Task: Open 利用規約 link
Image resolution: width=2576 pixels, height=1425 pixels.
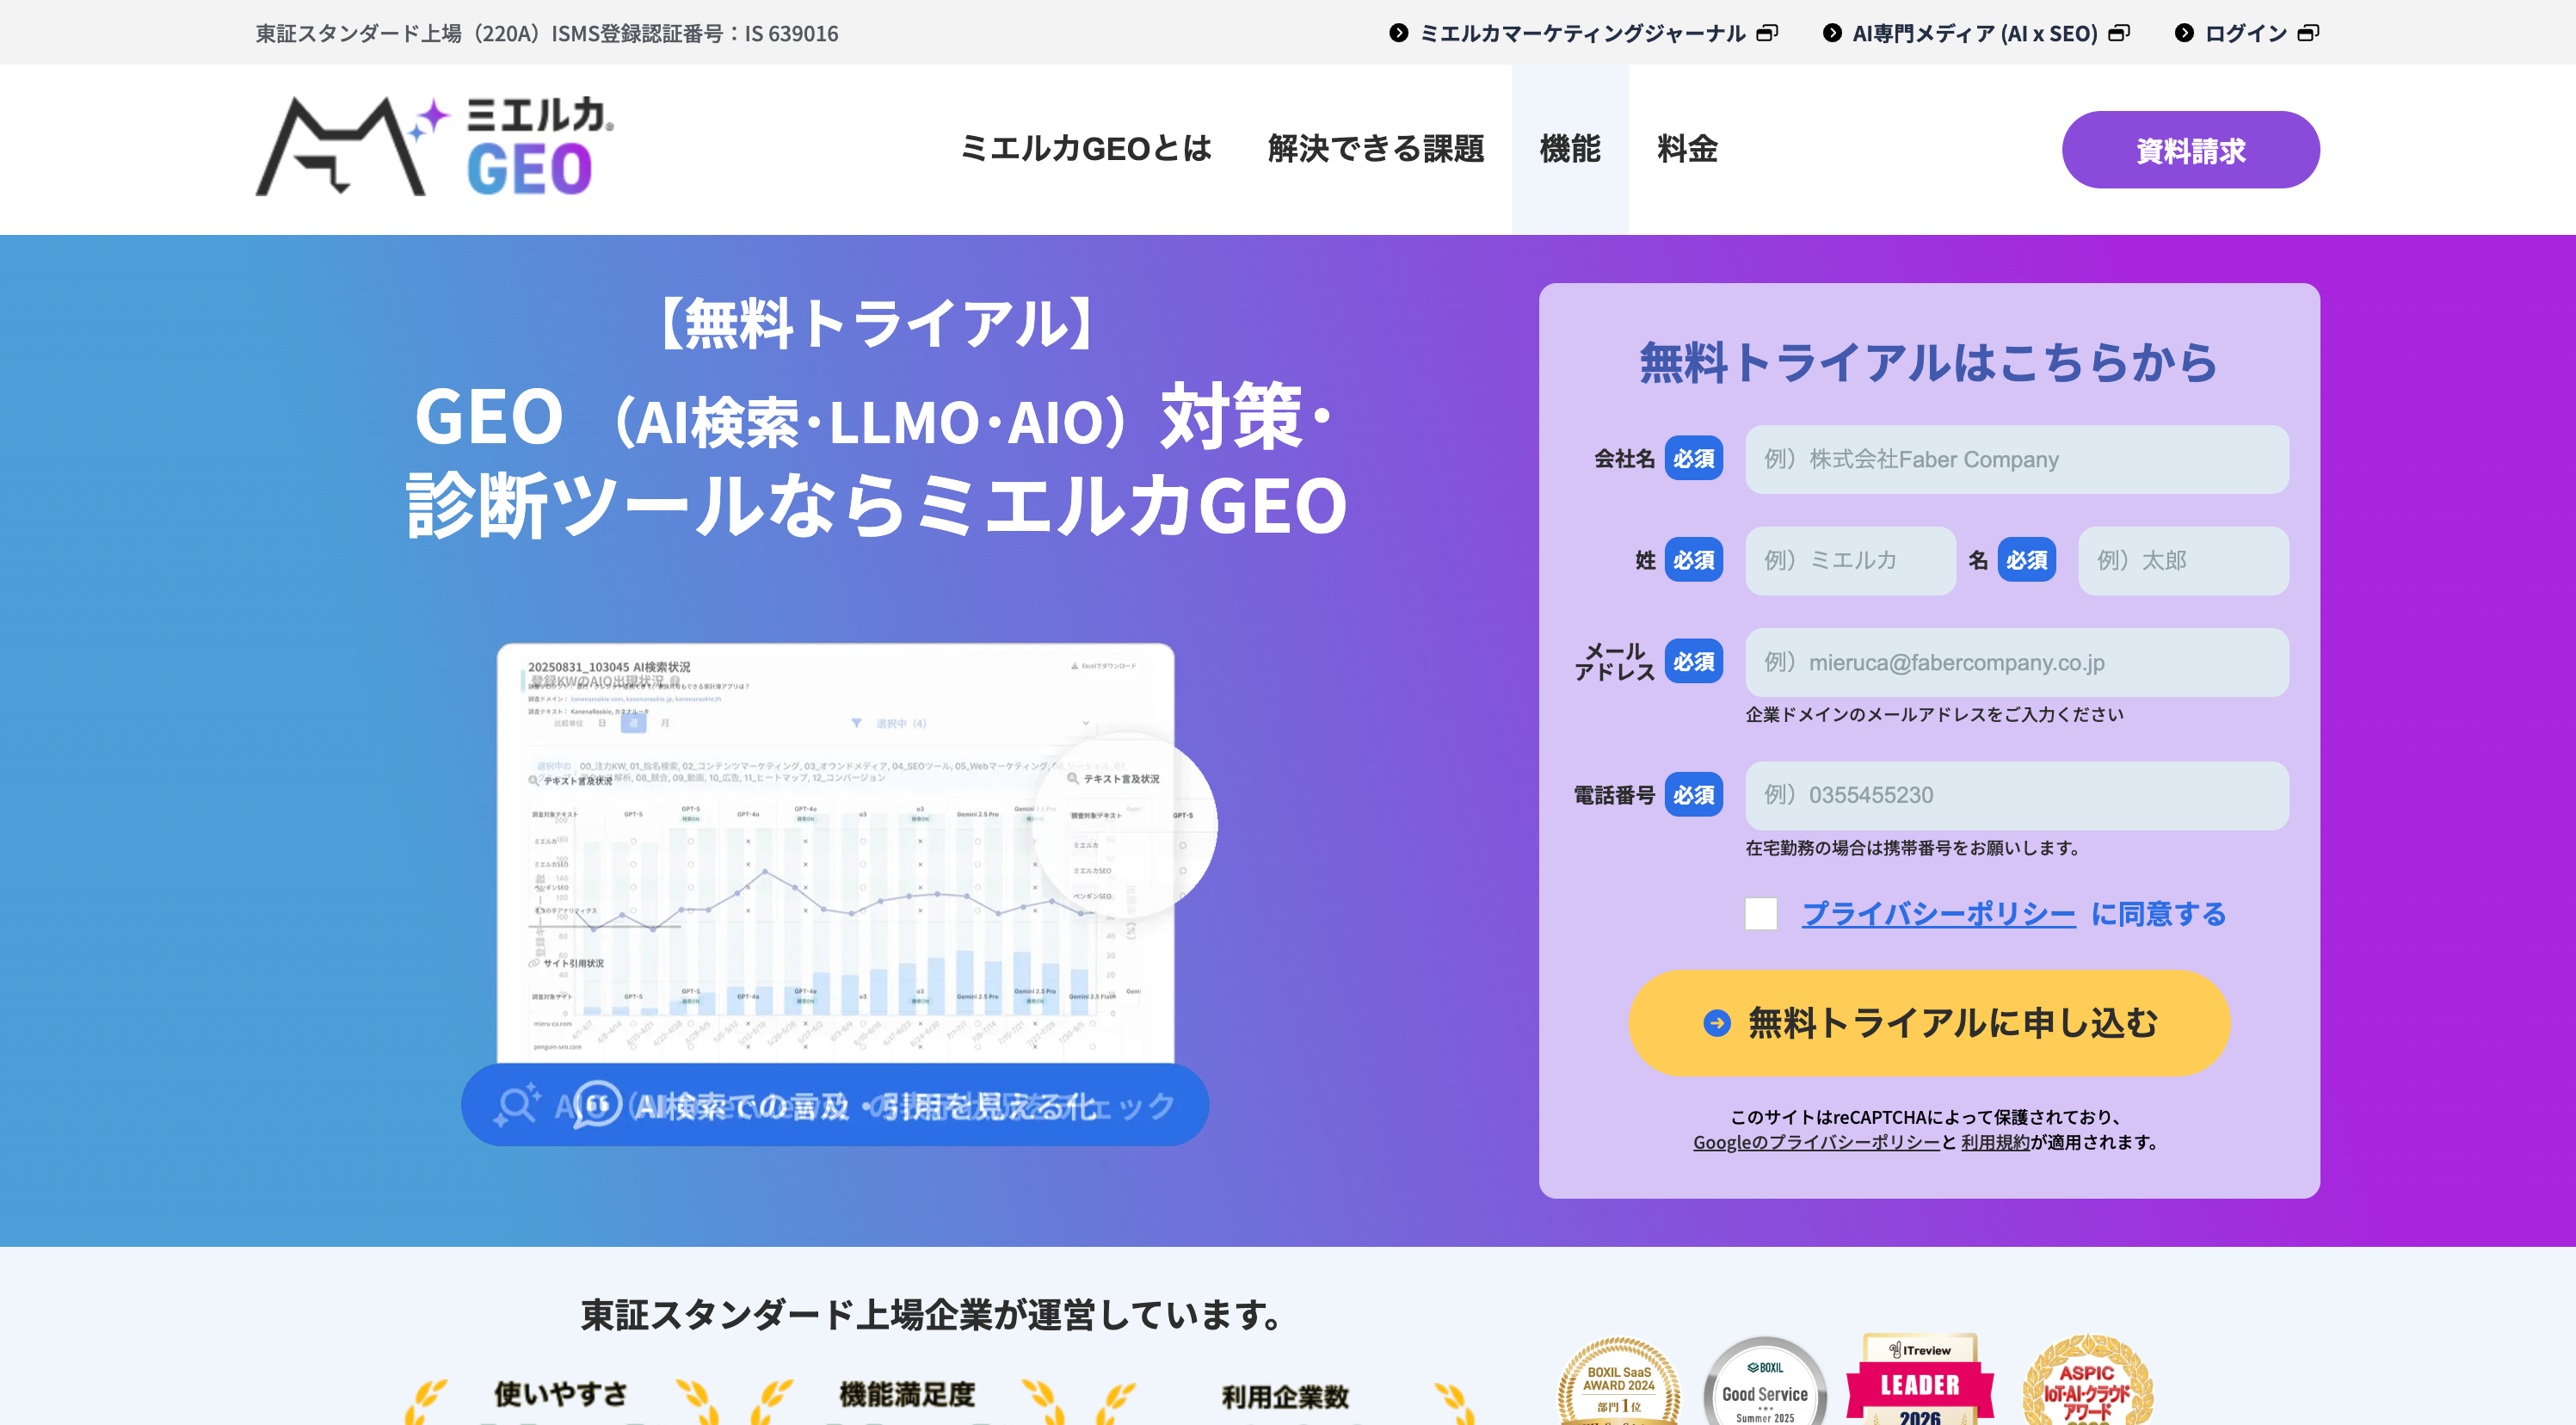Action: click(1995, 1142)
